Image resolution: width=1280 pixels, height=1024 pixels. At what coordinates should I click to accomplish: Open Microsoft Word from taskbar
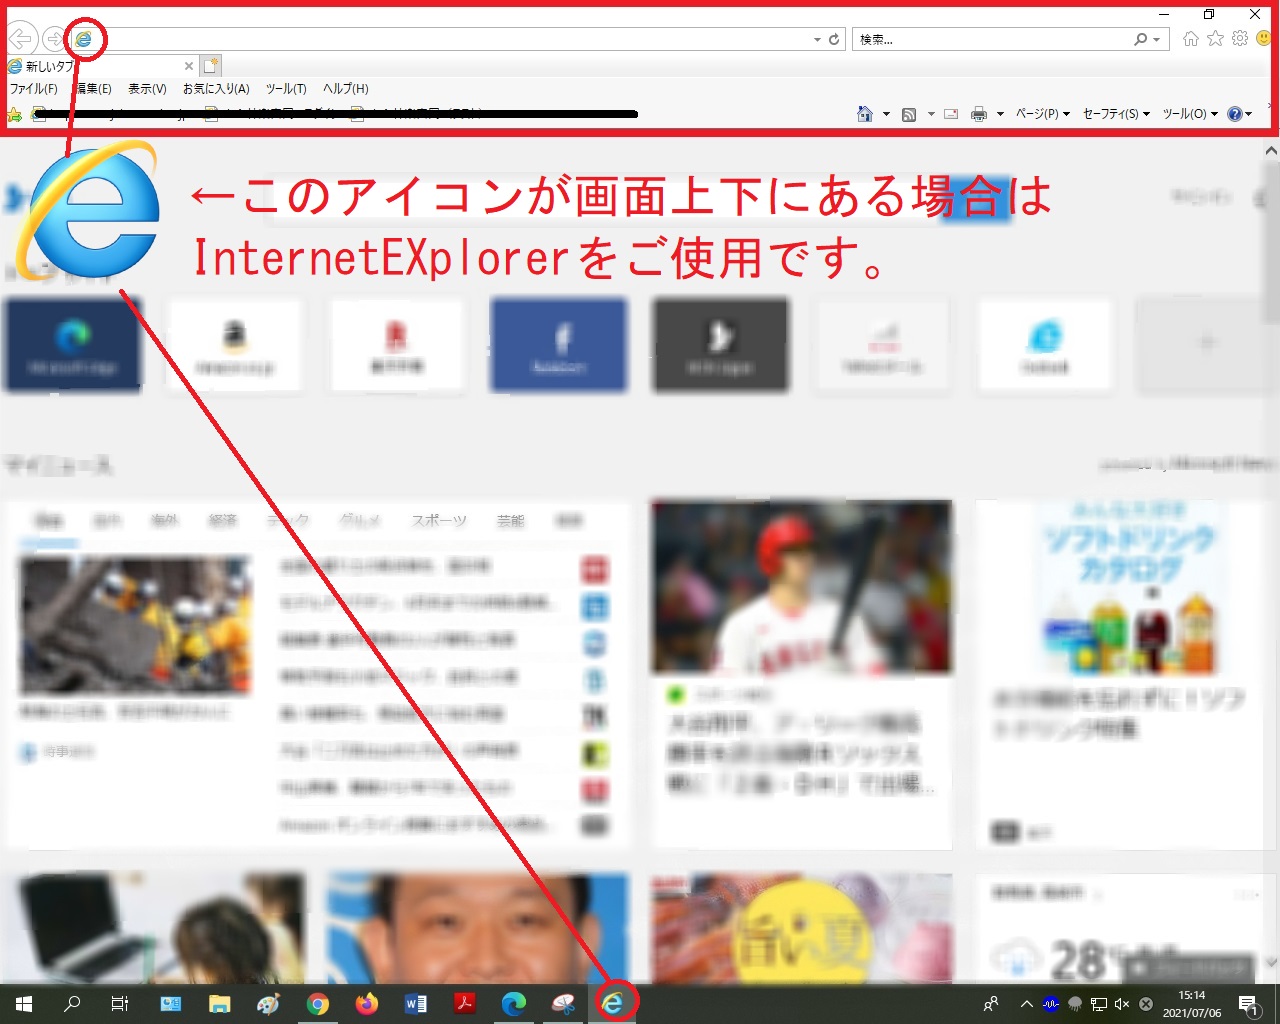416,1003
